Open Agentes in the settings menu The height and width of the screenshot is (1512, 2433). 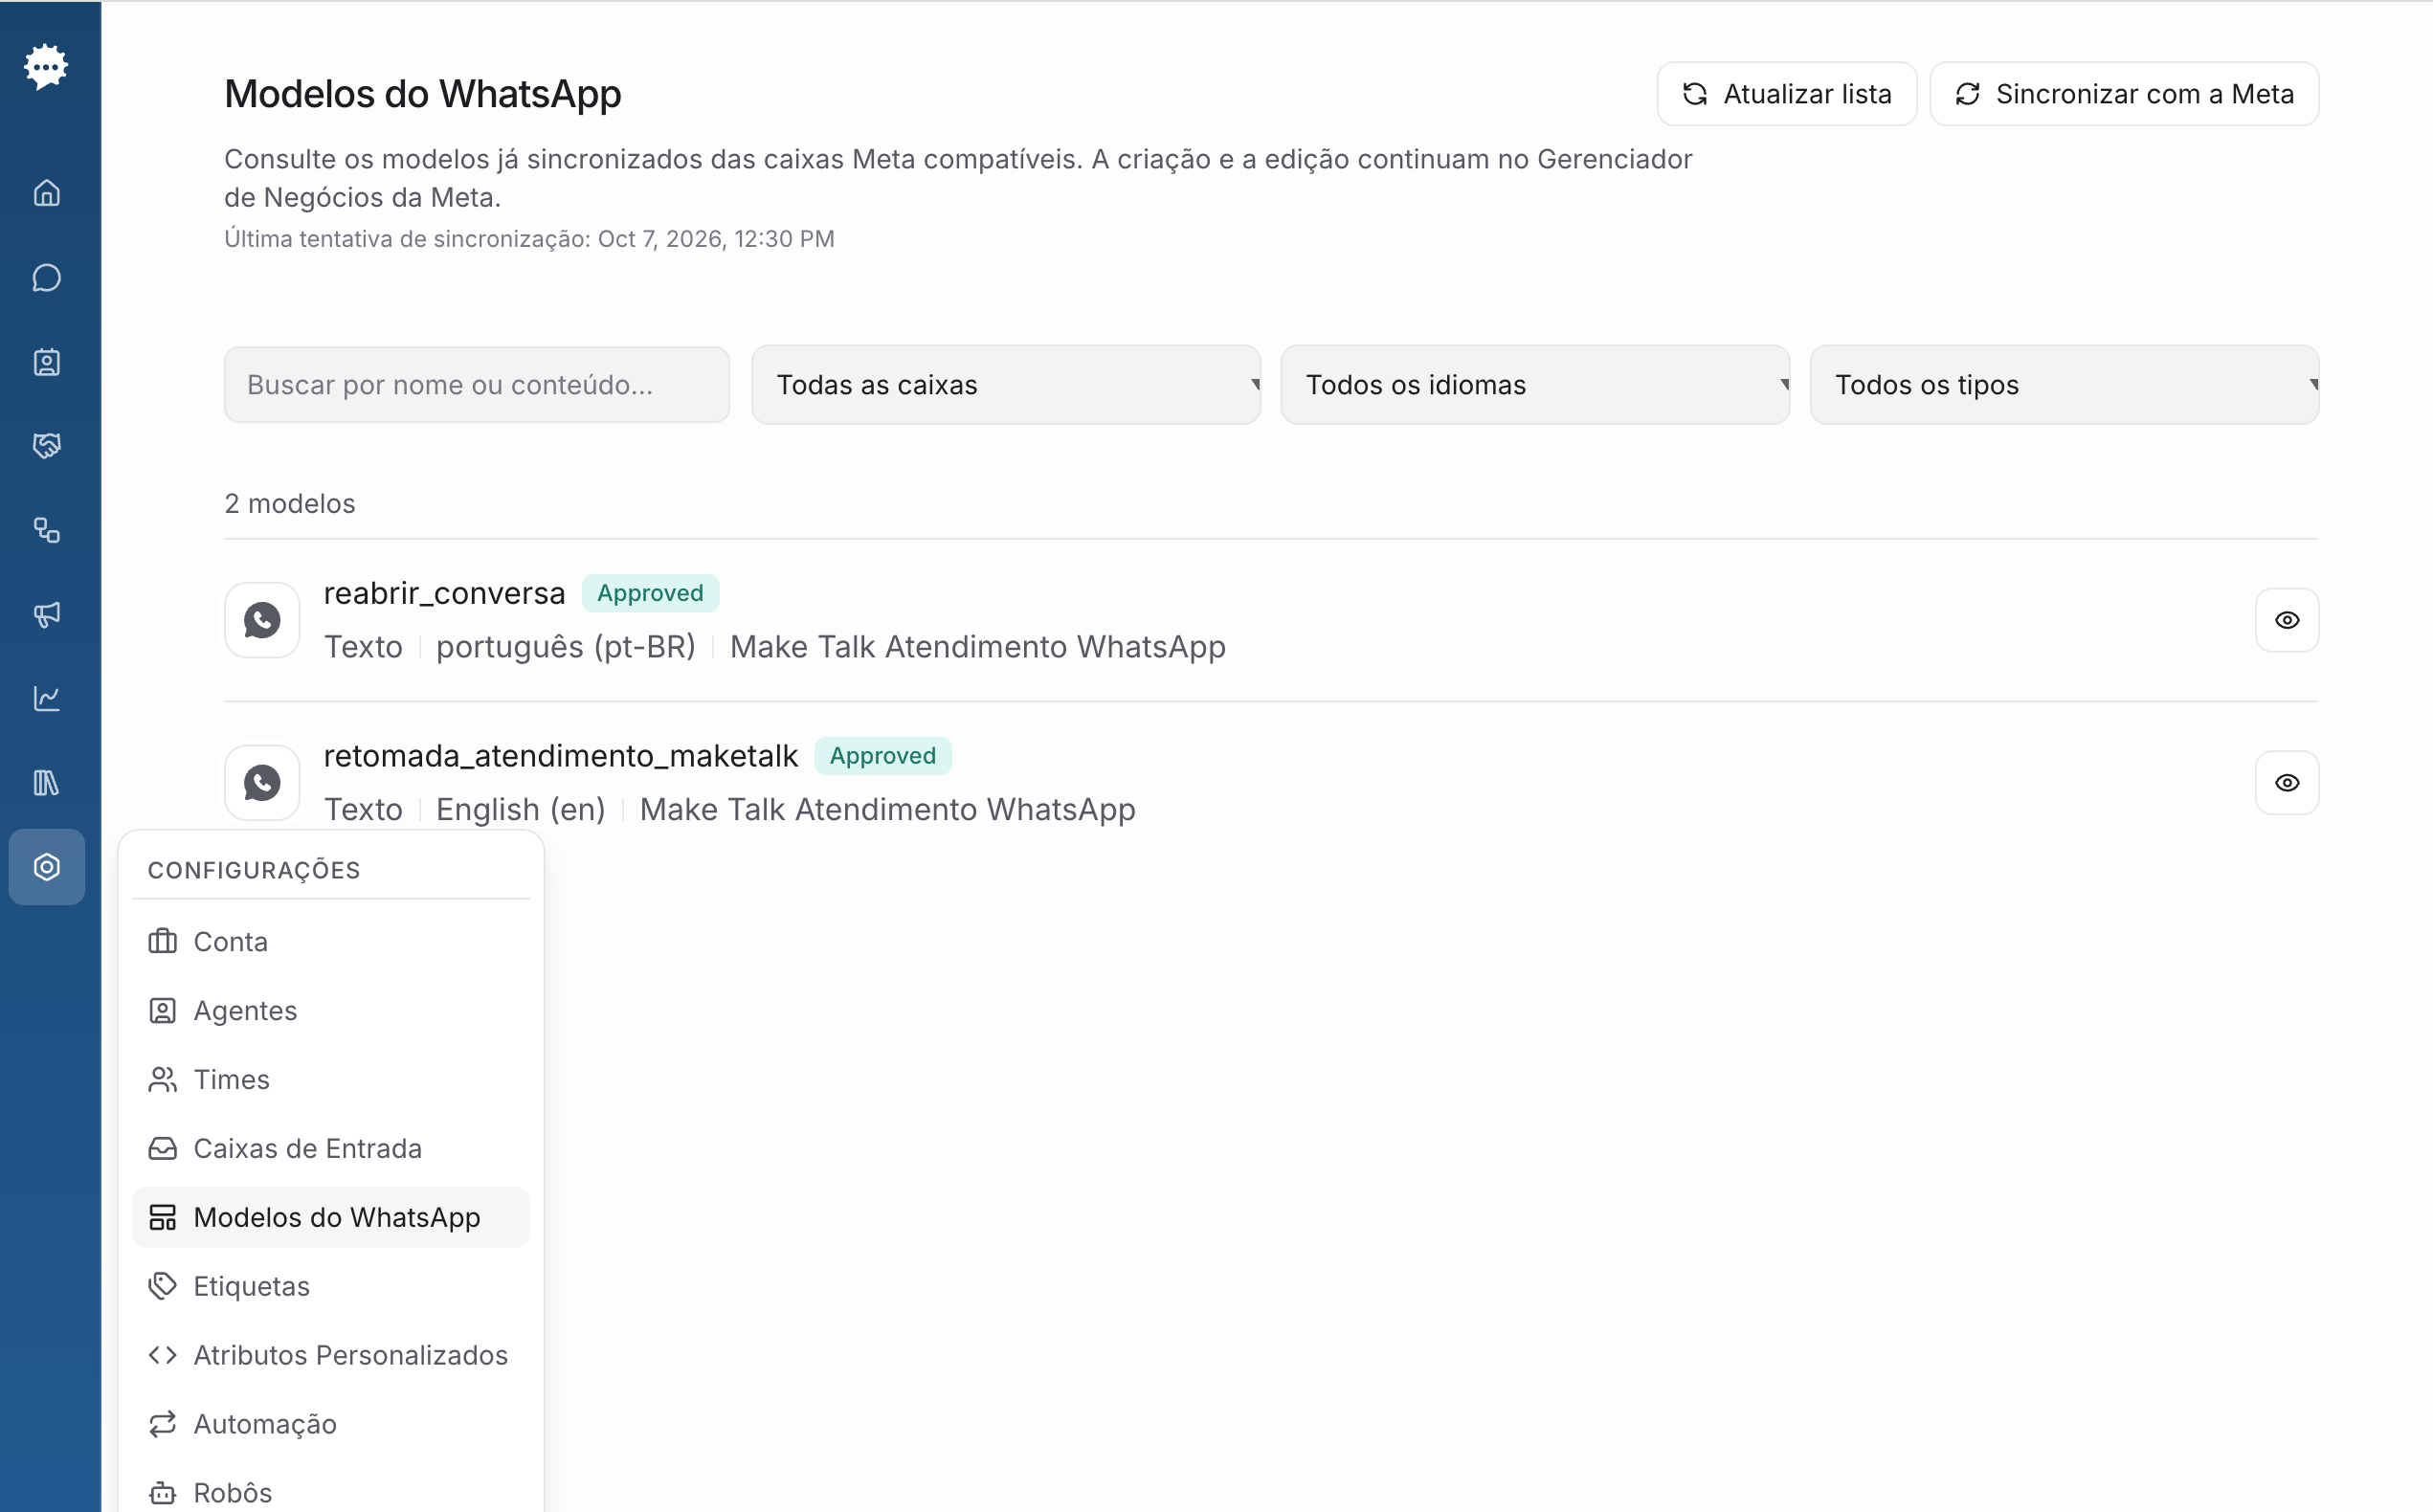(331, 1011)
